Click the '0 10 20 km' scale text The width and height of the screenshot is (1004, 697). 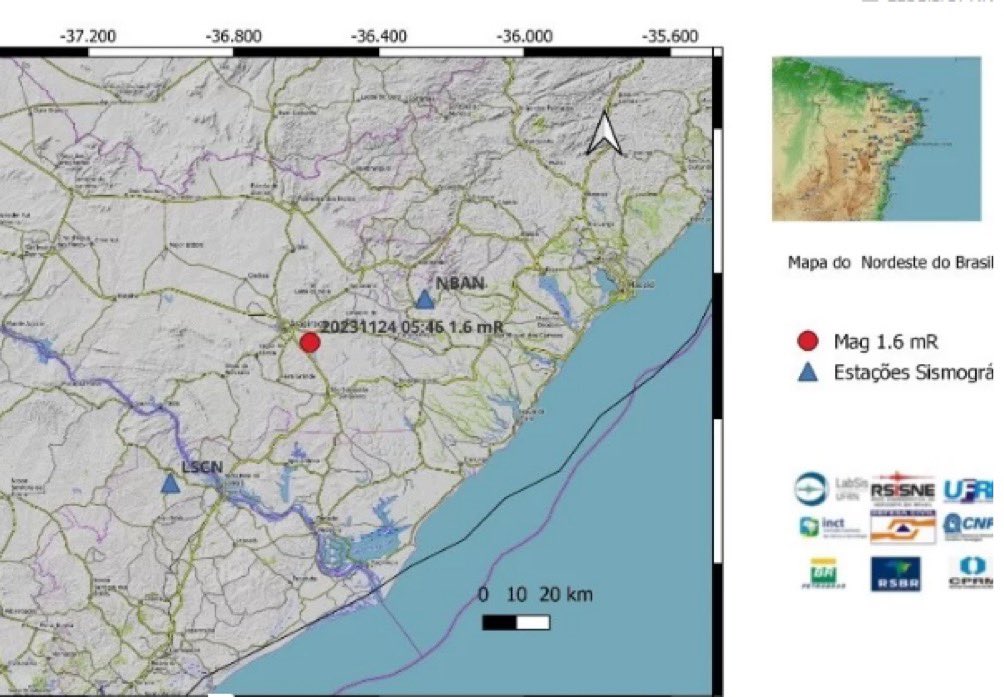click(535, 595)
